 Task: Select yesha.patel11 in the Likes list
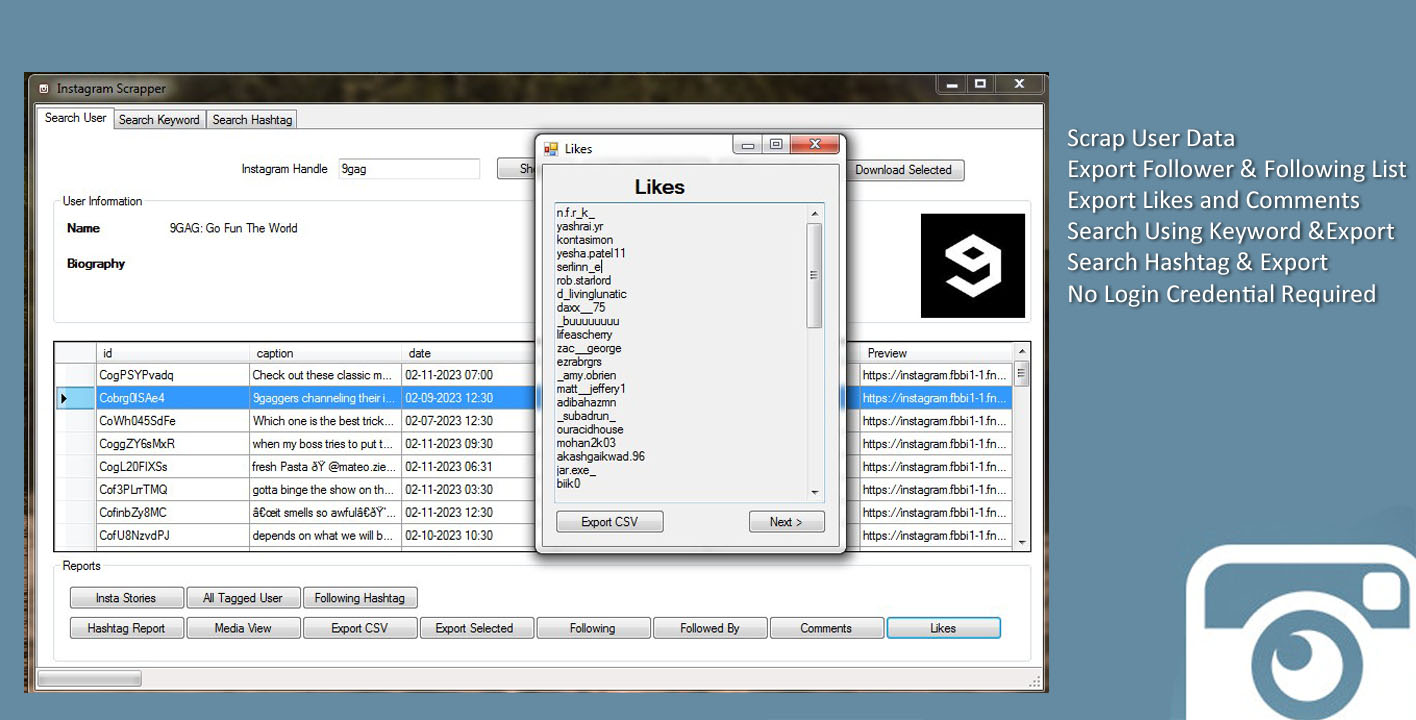[591, 254]
